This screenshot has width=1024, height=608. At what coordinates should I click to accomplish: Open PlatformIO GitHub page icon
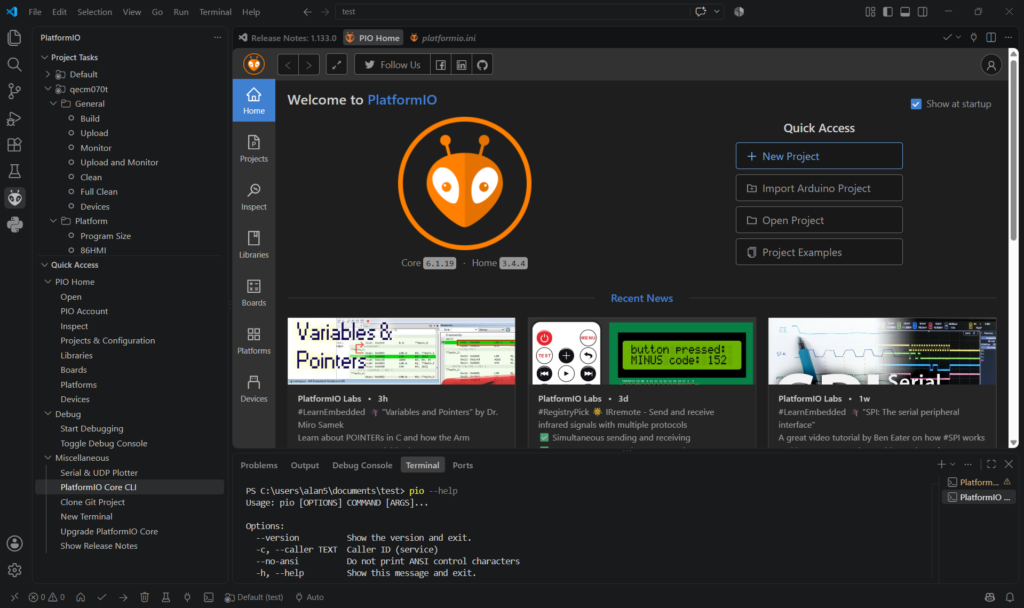[x=482, y=65]
